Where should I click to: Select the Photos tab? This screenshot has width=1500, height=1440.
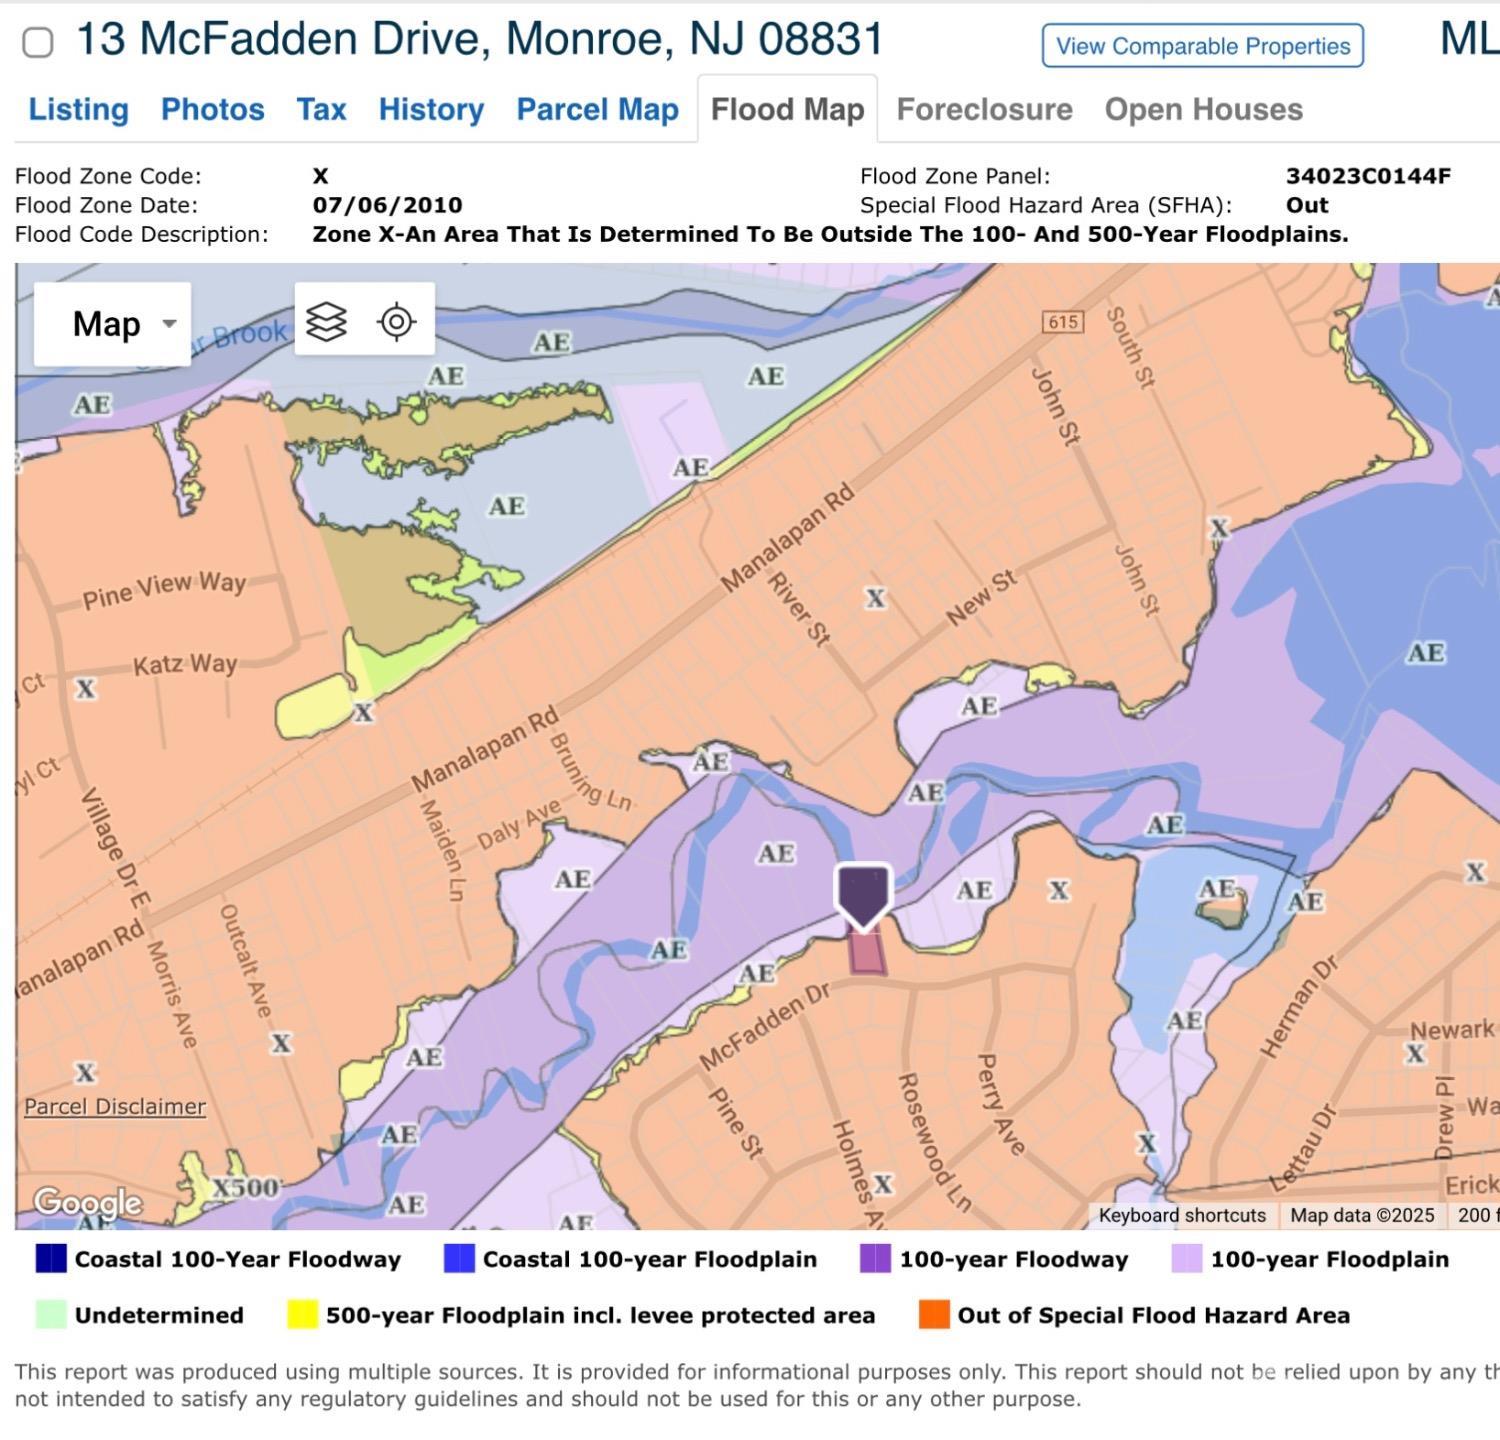(212, 109)
